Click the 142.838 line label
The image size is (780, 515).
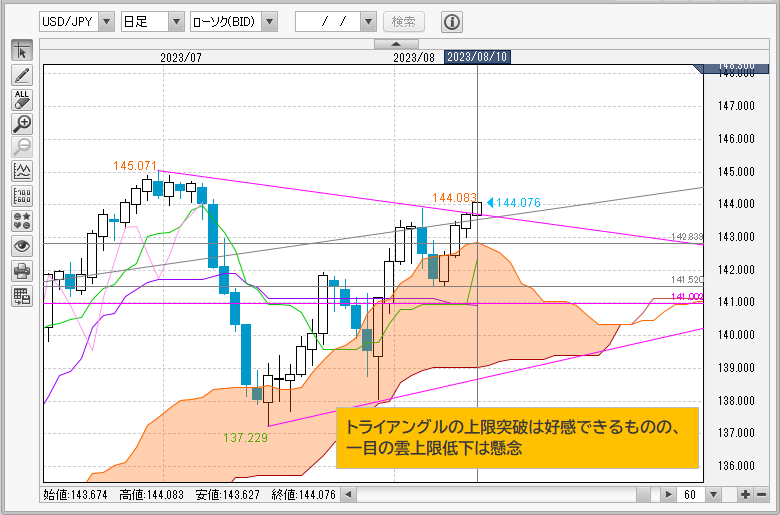pyautogui.click(x=687, y=237)
